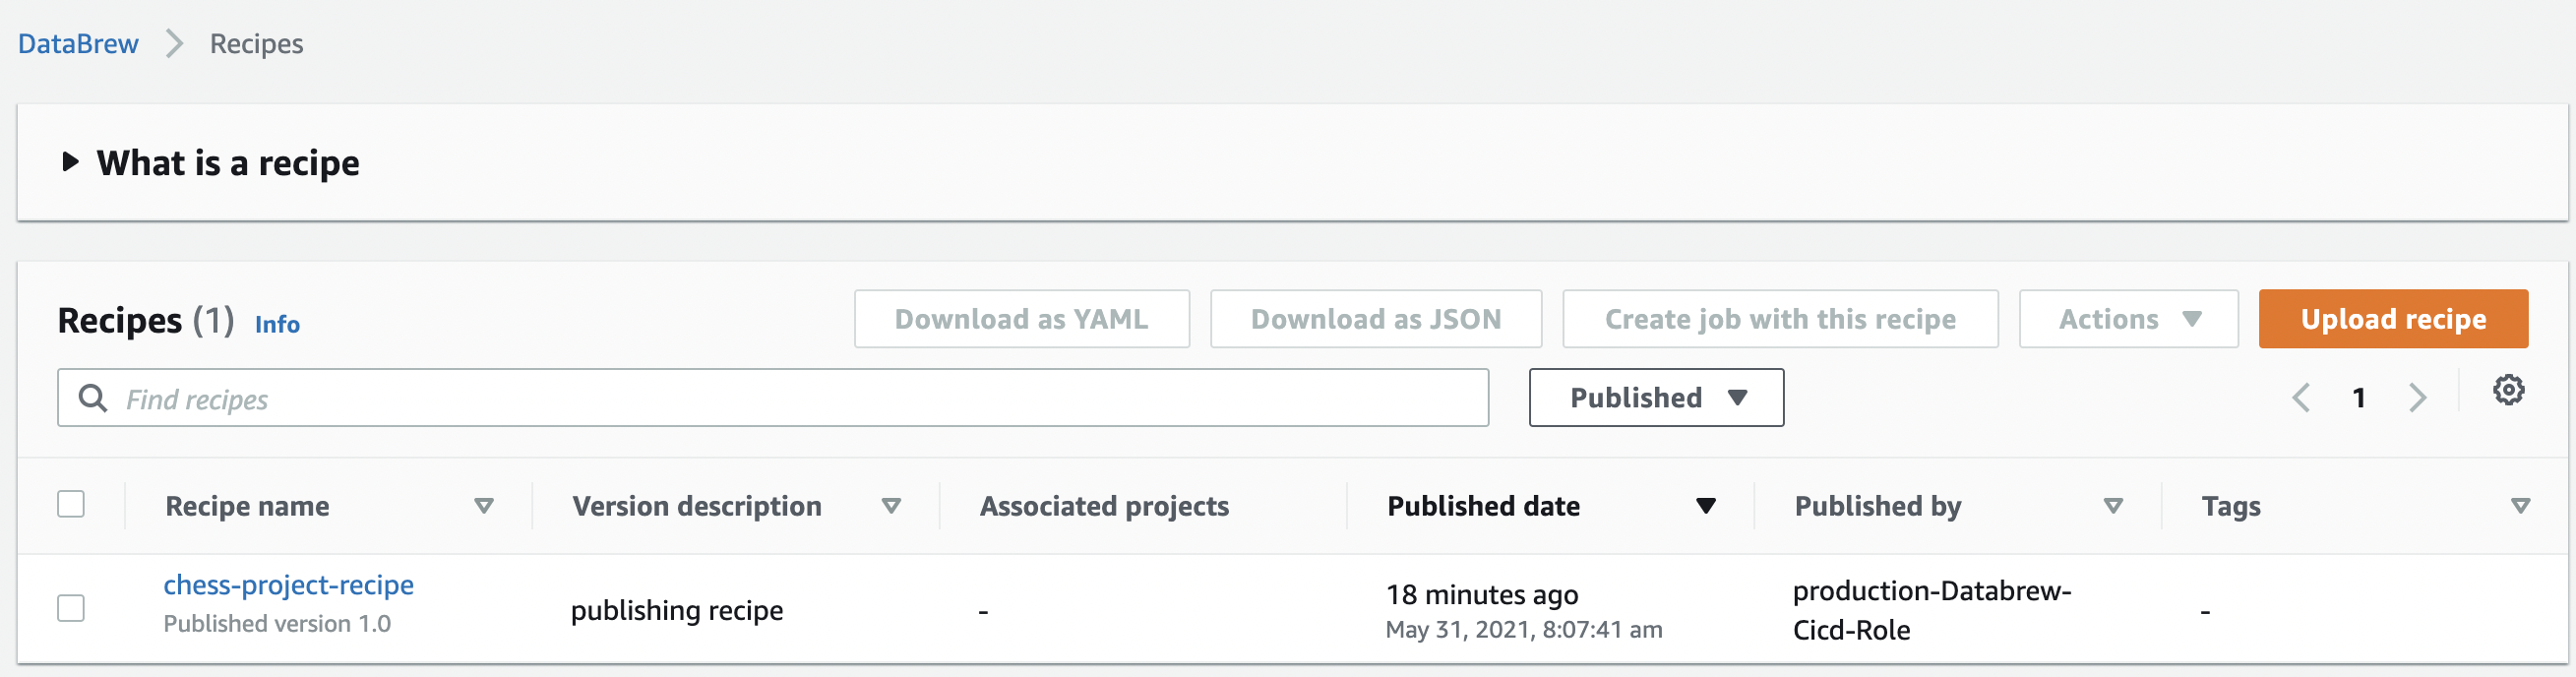
Task: Click Download as YAML button
Action: point(1021,319)
